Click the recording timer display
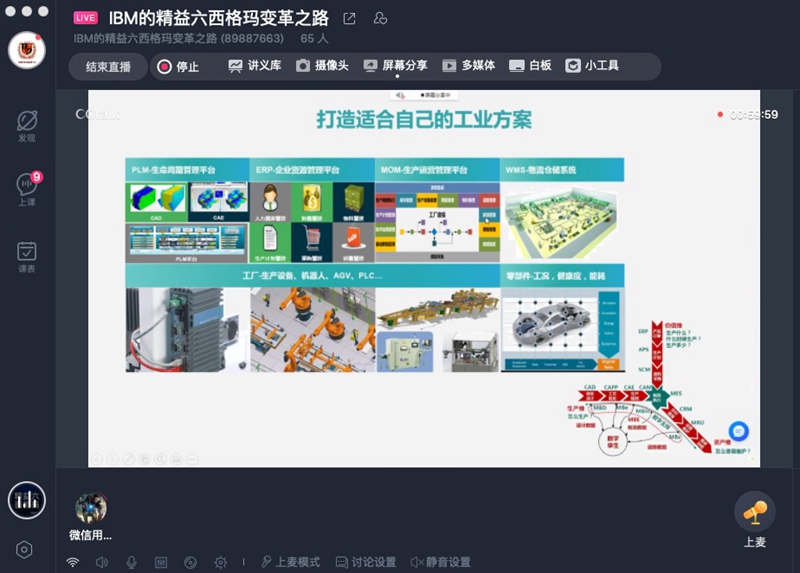 pos(754,115)
